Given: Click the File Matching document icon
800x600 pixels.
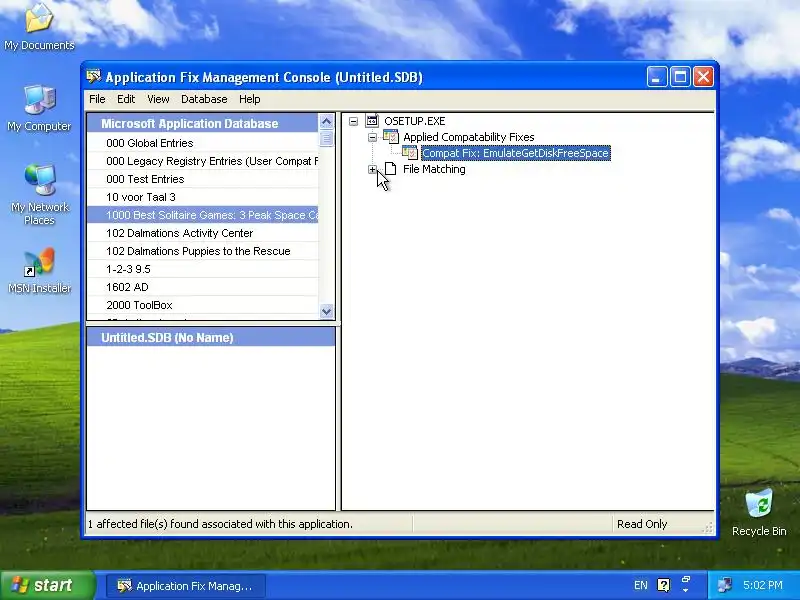Looking at the screenshot, I should pyautogui.click(x=390, y=169).
